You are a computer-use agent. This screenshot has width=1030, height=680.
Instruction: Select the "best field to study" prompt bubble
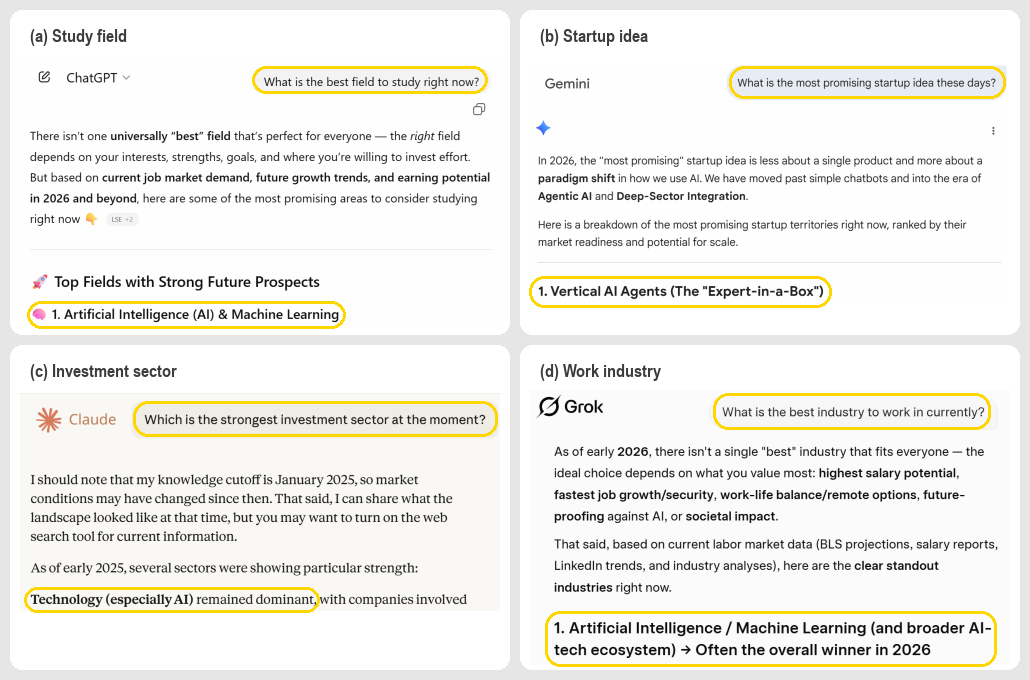tap(370, 82)
